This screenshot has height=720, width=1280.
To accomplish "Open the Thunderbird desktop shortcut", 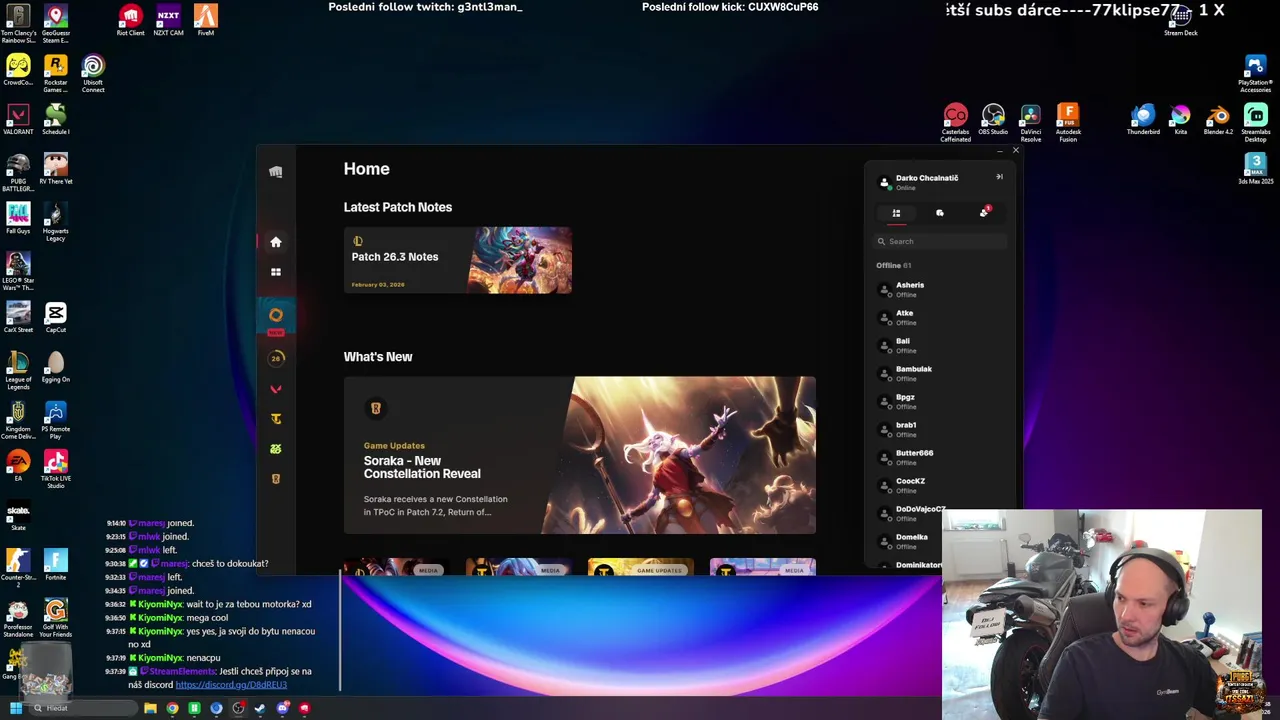I will [x=1143, y=120].
